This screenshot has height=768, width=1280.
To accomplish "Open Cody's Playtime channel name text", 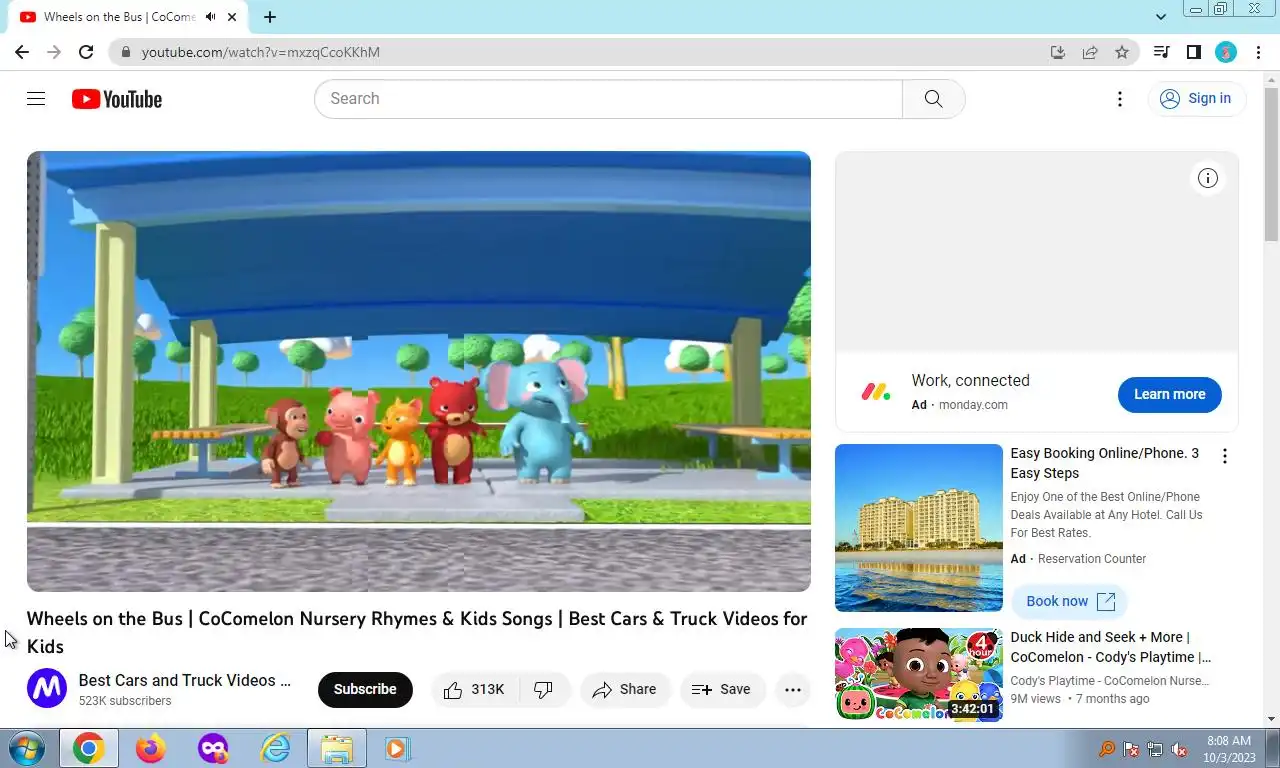I will (1110, 681).
